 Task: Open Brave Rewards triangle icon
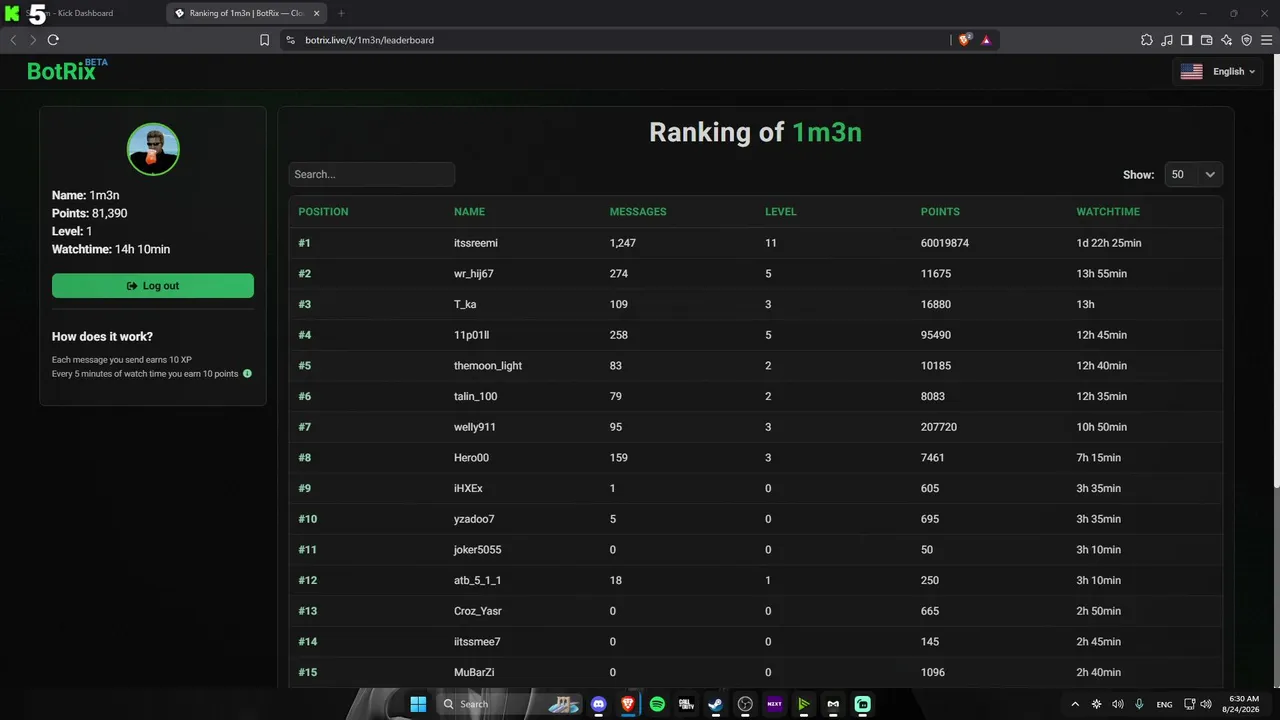click(x=986, y=40)
